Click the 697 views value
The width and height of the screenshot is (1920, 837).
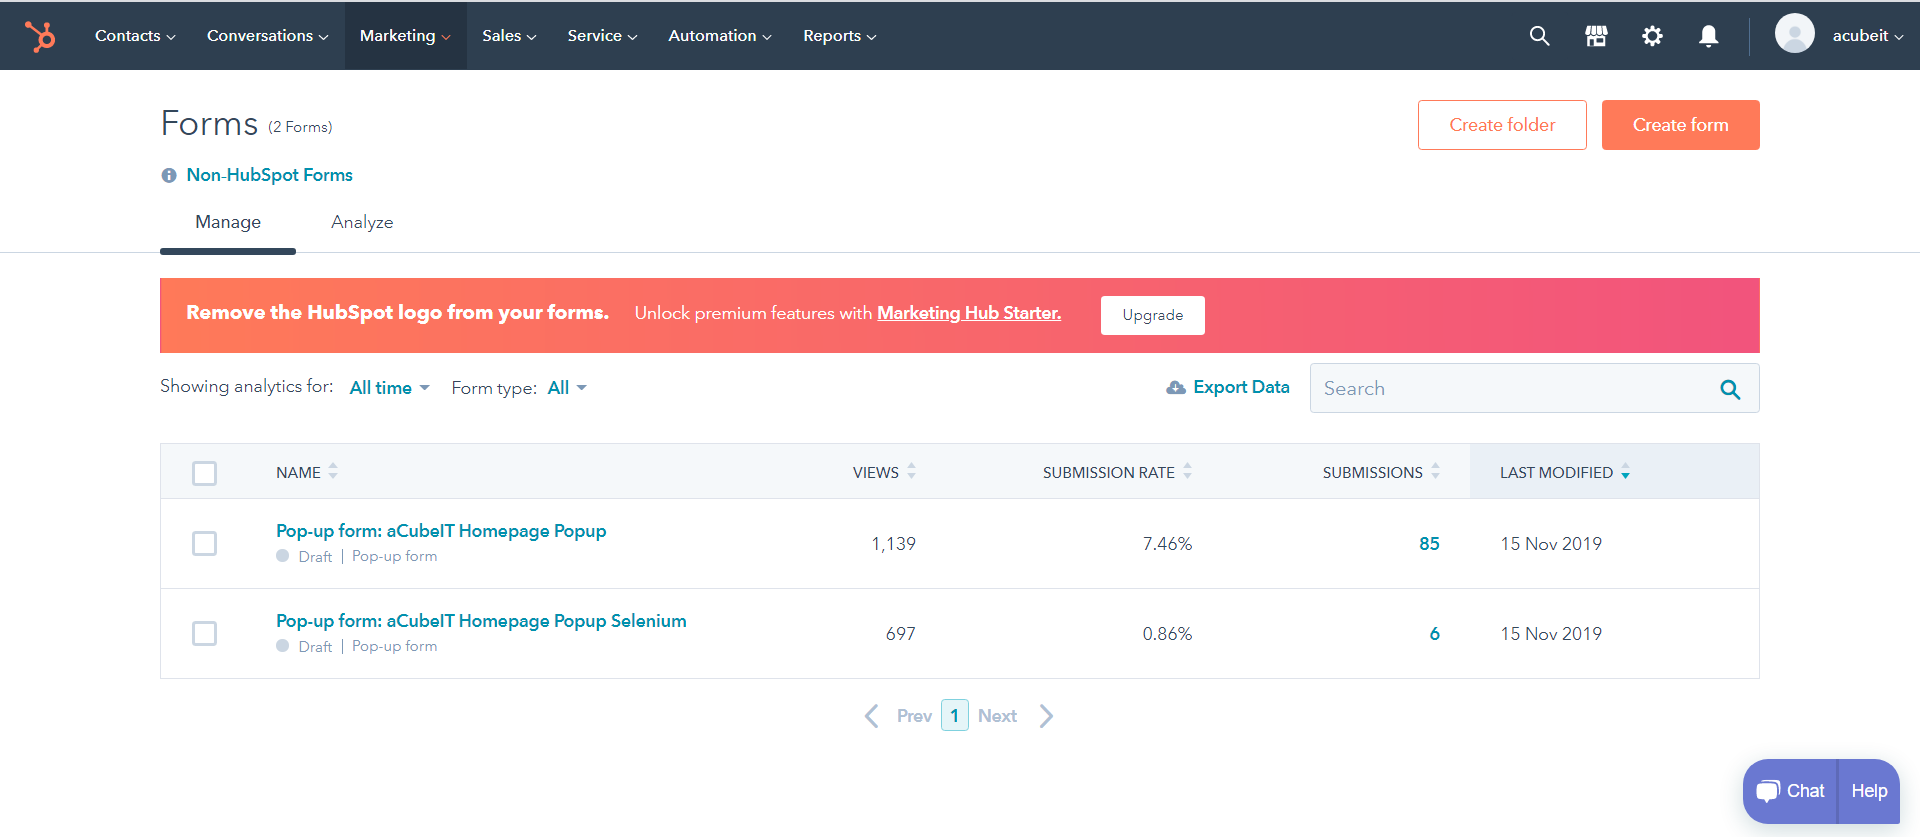pos(900,634)
